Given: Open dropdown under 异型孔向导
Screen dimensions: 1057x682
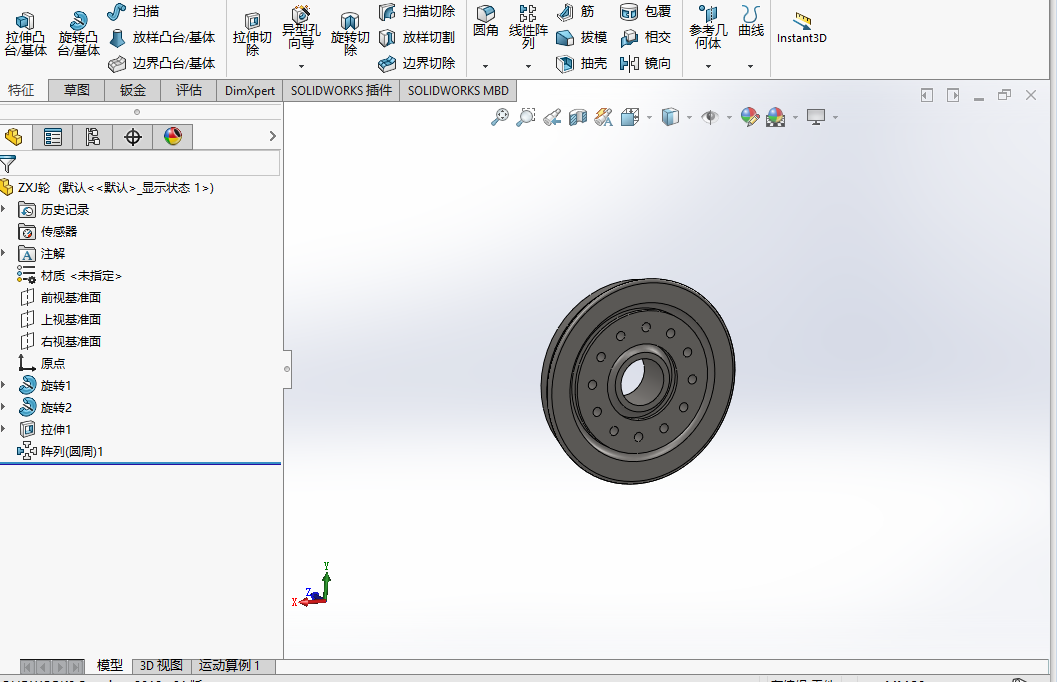Looking at the screenshot, I should [301, 66].
